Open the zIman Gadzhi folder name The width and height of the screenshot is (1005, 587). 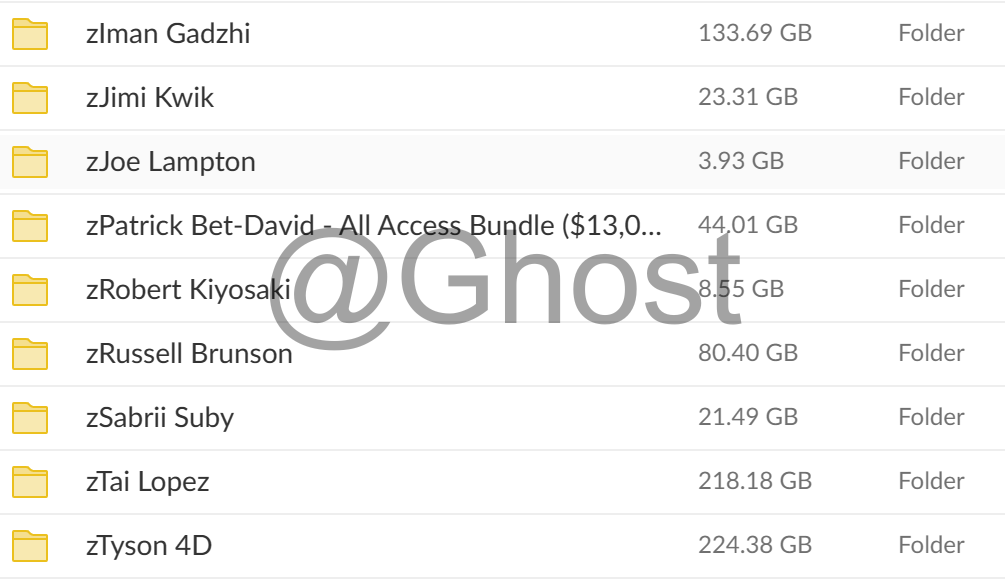(x=168, y=33)
